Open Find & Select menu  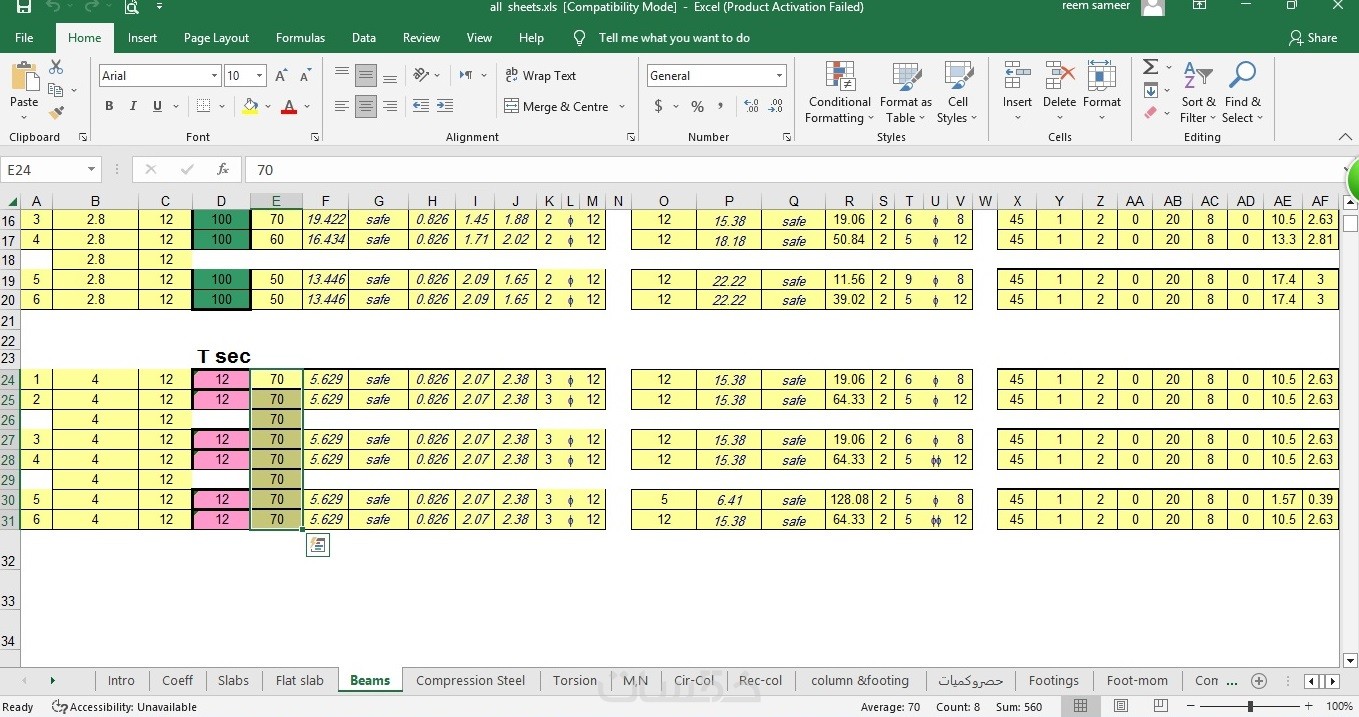pos(1243,93)
